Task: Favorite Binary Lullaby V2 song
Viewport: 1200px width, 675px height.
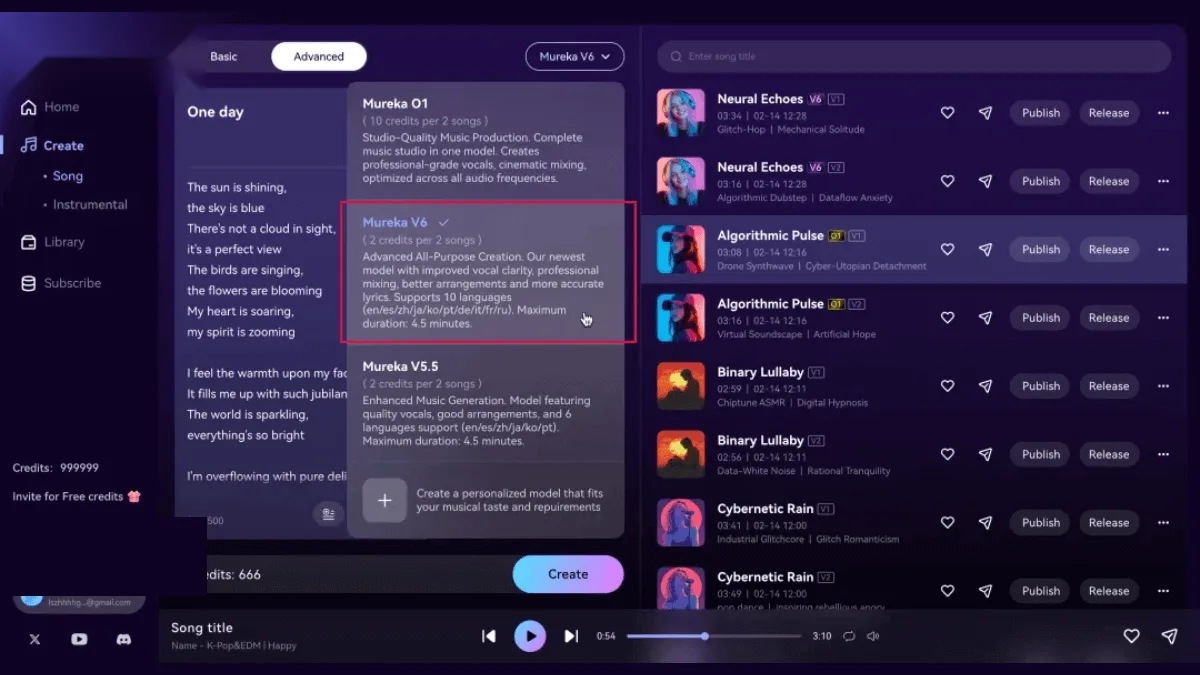Action: pos(947,454)
